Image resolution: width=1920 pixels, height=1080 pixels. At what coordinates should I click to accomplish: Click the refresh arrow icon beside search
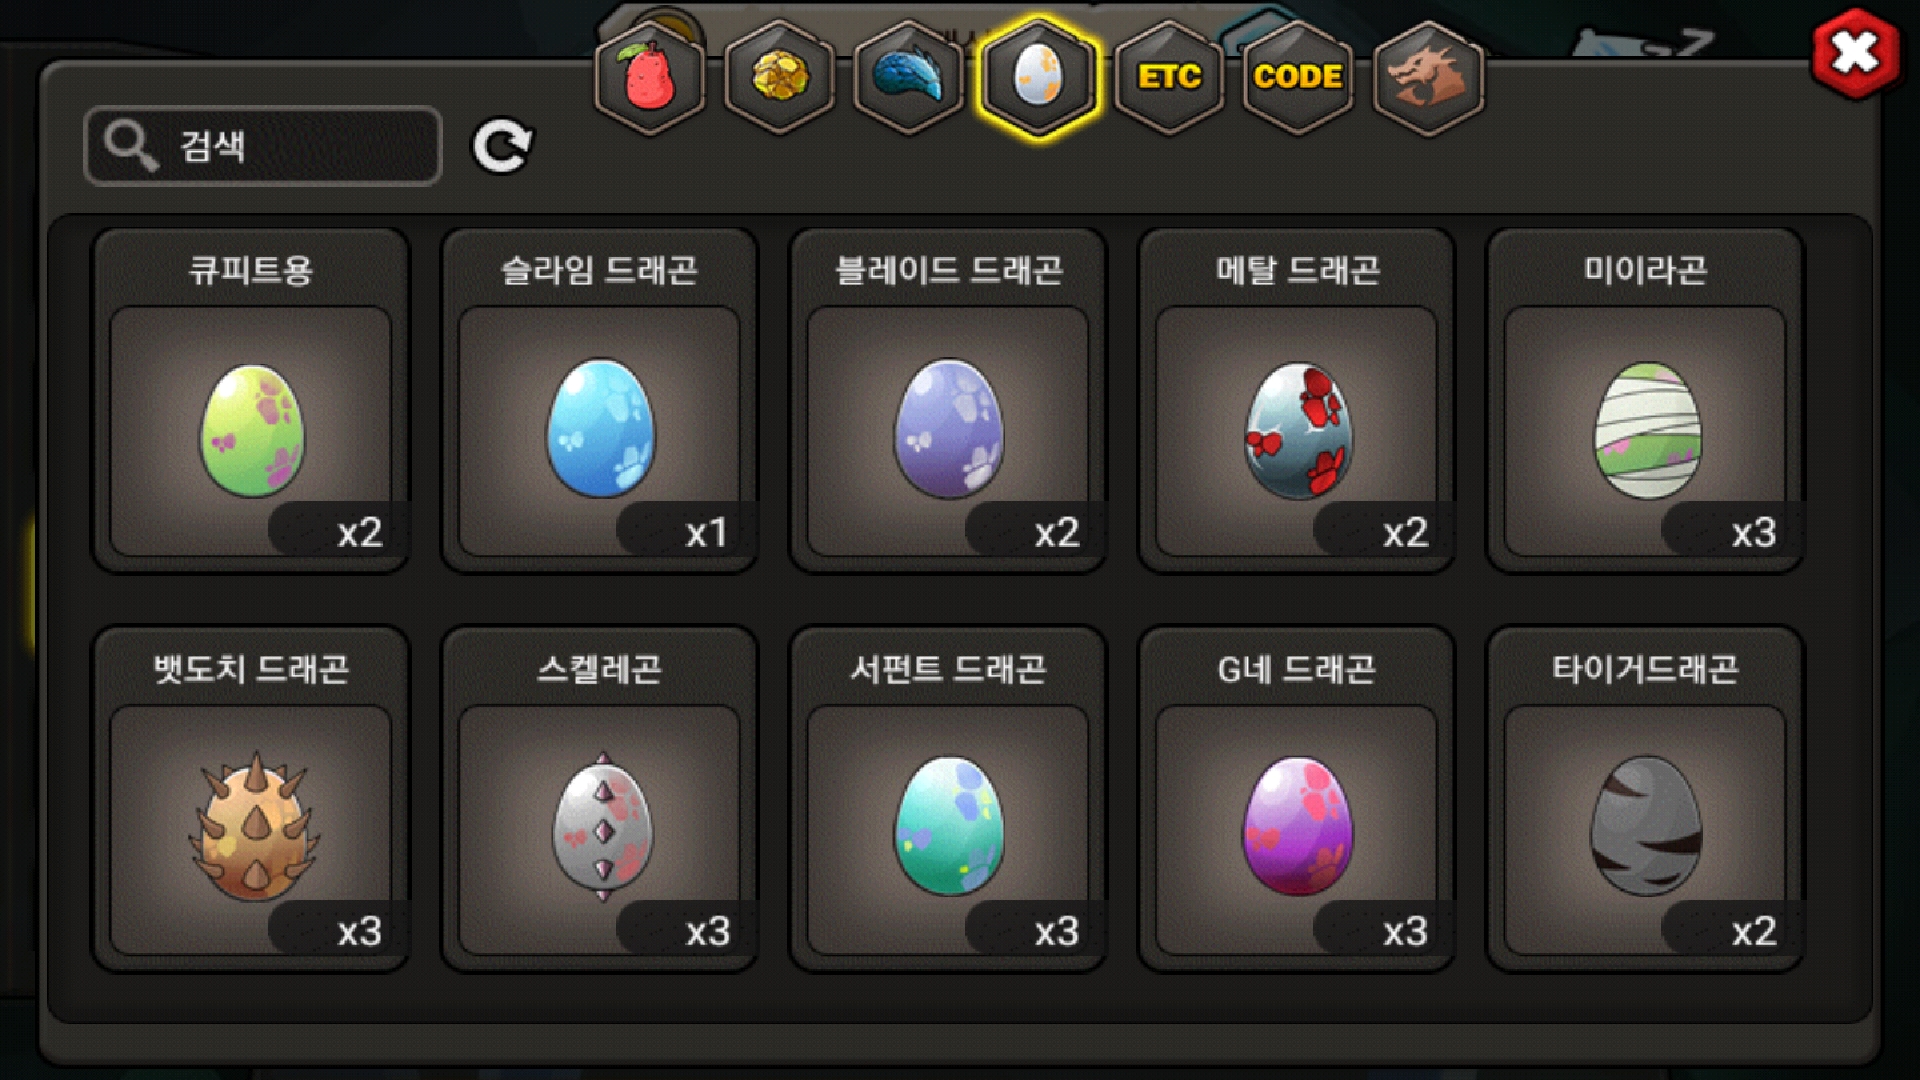[x=501, y=146]
